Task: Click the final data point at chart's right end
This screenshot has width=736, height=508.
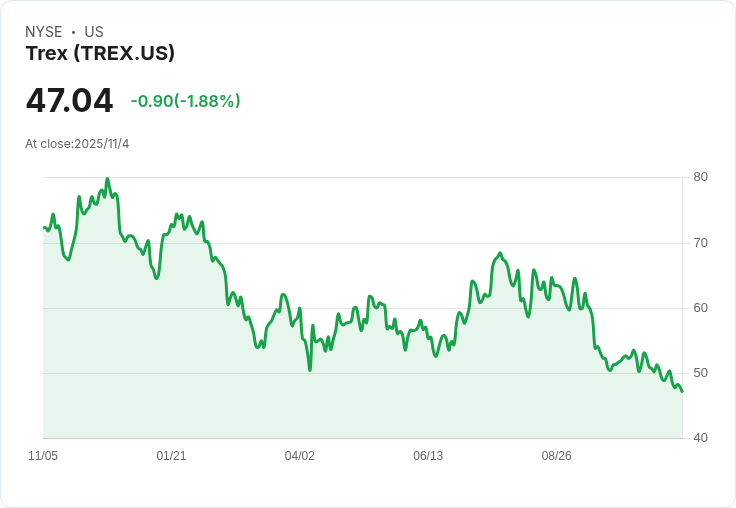Action: coord(682,392)
